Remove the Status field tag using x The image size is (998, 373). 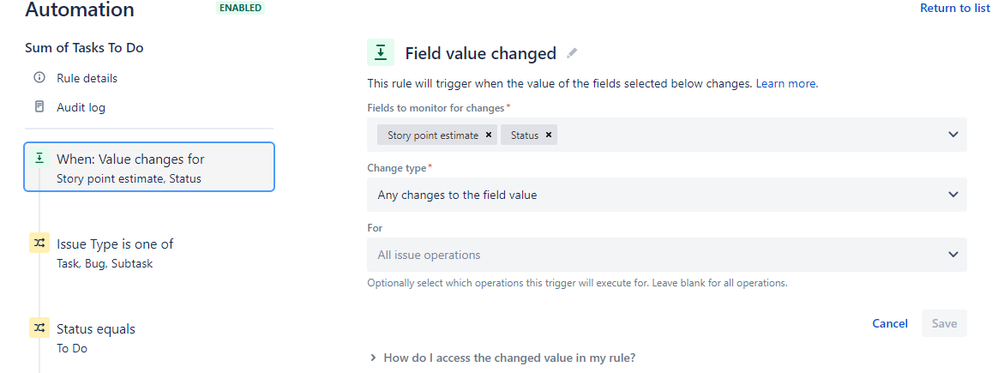(548, 135)
